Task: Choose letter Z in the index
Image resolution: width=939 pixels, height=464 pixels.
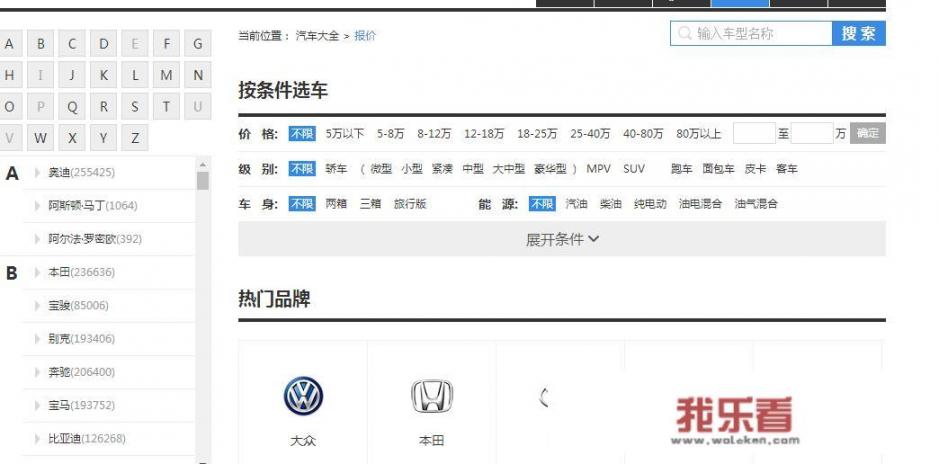Action: coord(135,138)
